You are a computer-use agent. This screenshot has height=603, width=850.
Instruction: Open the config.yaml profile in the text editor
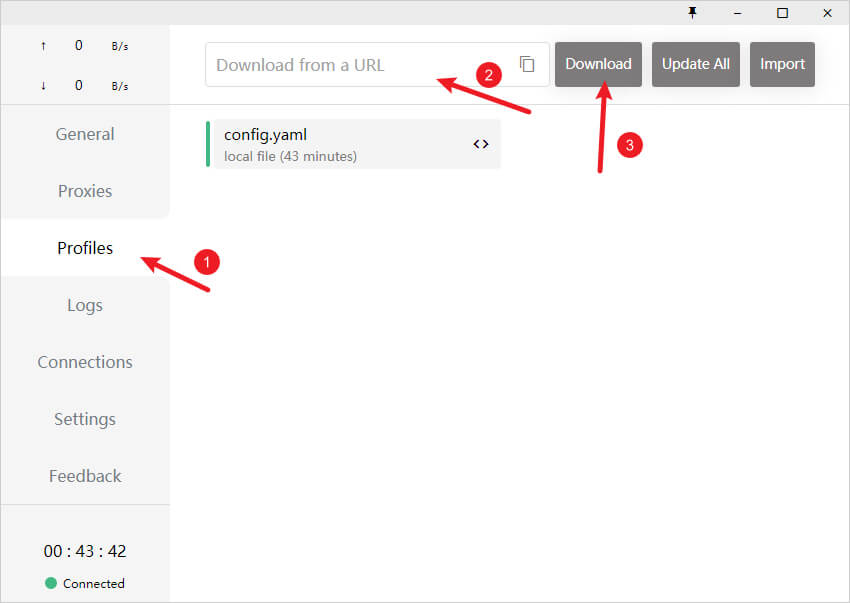(x=481, y=143)
